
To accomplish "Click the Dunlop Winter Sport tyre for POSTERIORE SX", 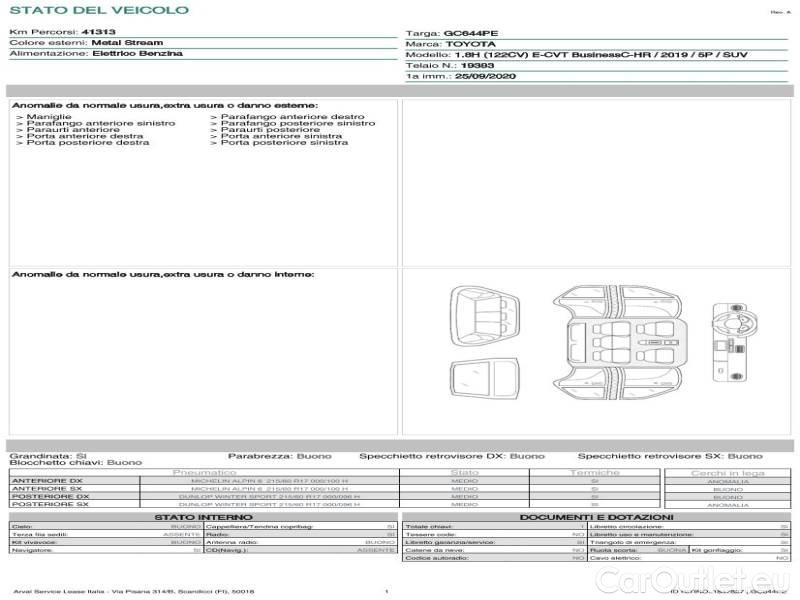I will pyautogui.click(x=269, y=504).
